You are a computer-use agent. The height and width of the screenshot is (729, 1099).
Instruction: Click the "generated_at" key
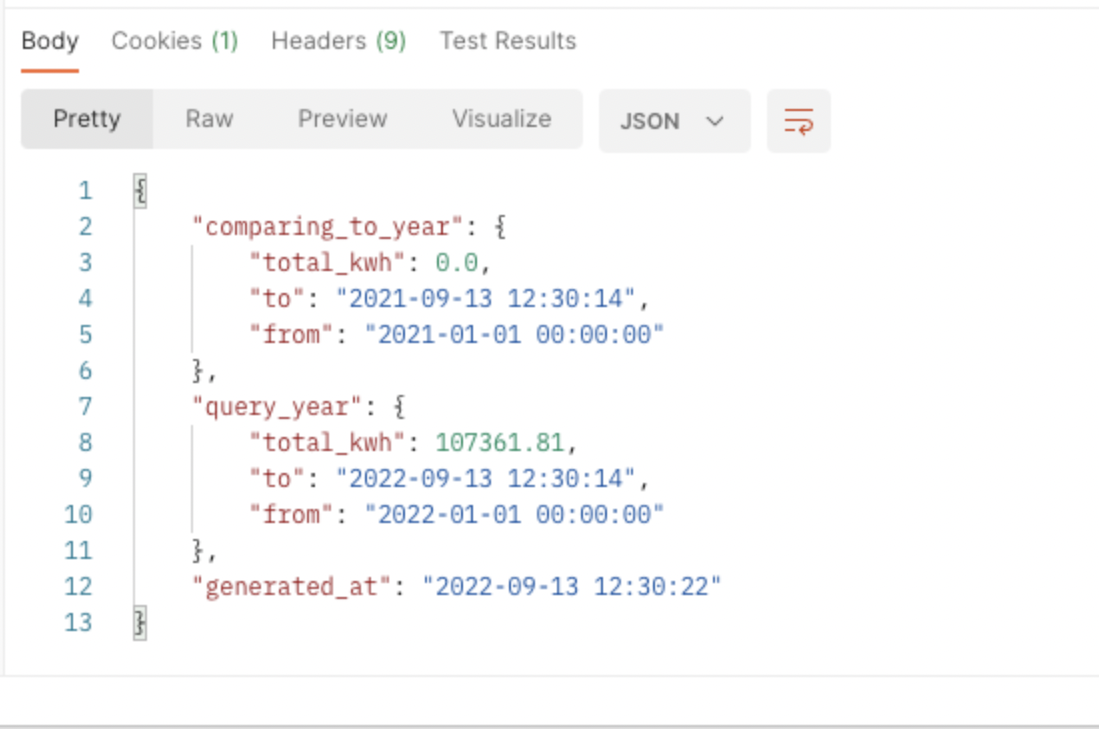[x=291, y=587]
